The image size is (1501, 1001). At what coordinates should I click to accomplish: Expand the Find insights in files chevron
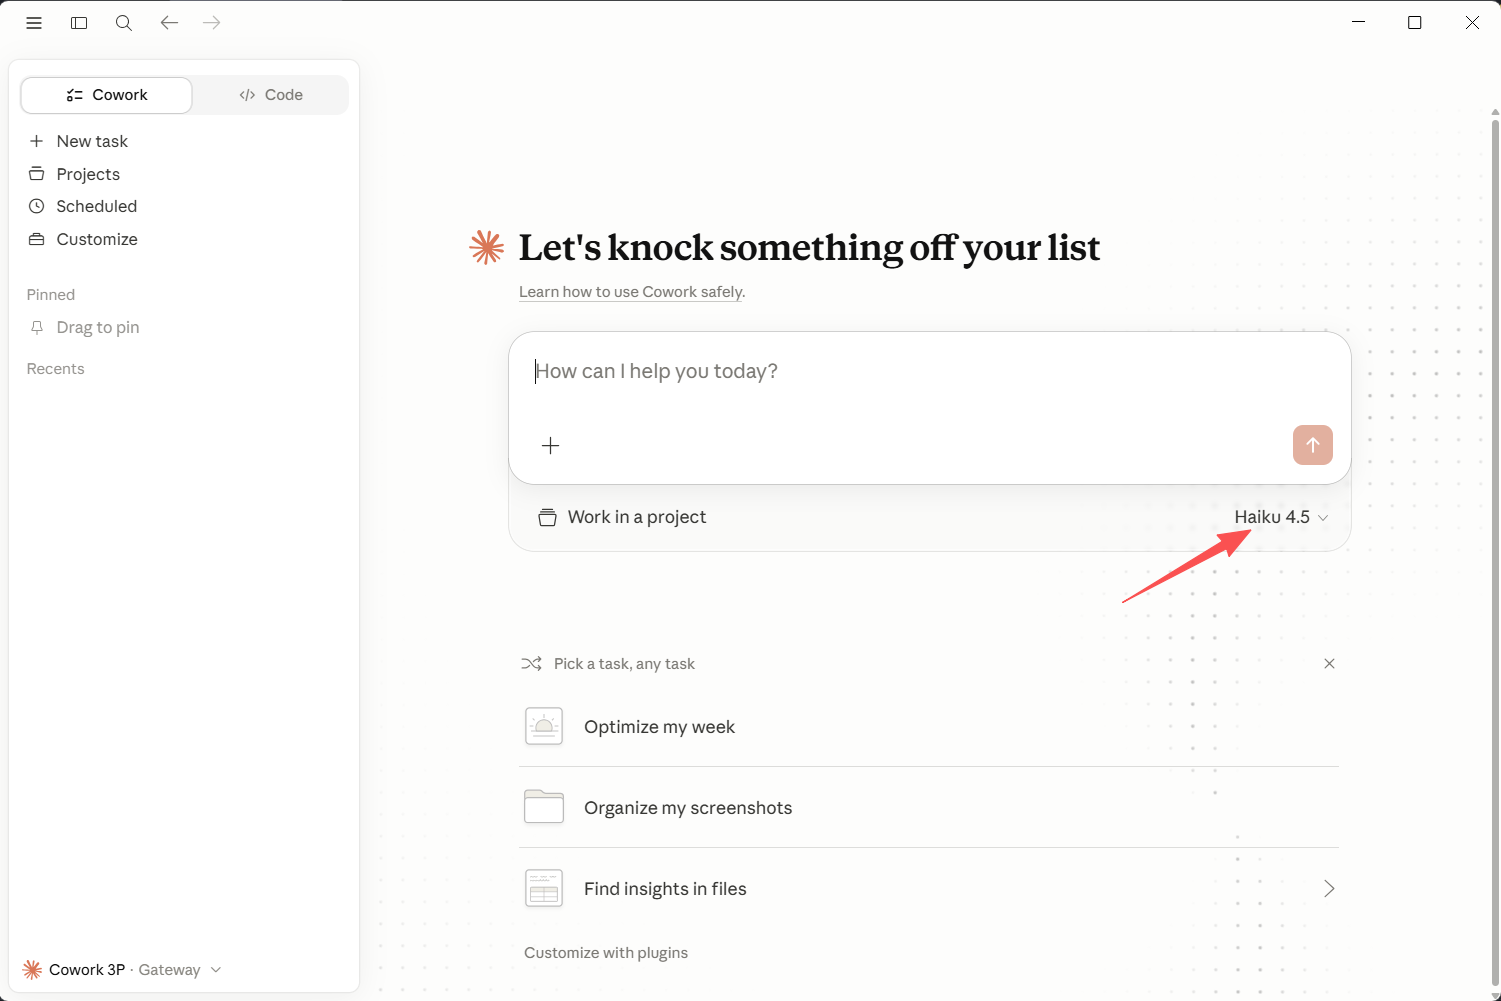pos(1329,889)
